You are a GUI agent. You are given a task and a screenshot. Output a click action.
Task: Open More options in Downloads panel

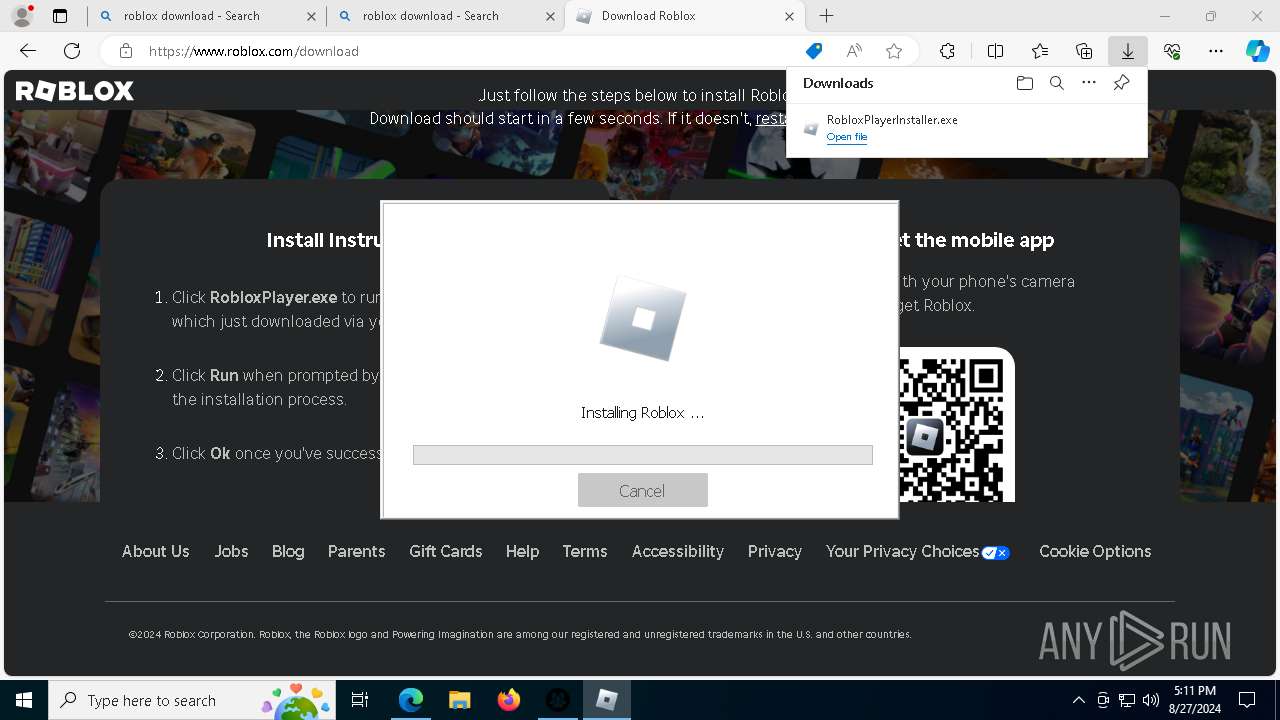pos(1089,83)
